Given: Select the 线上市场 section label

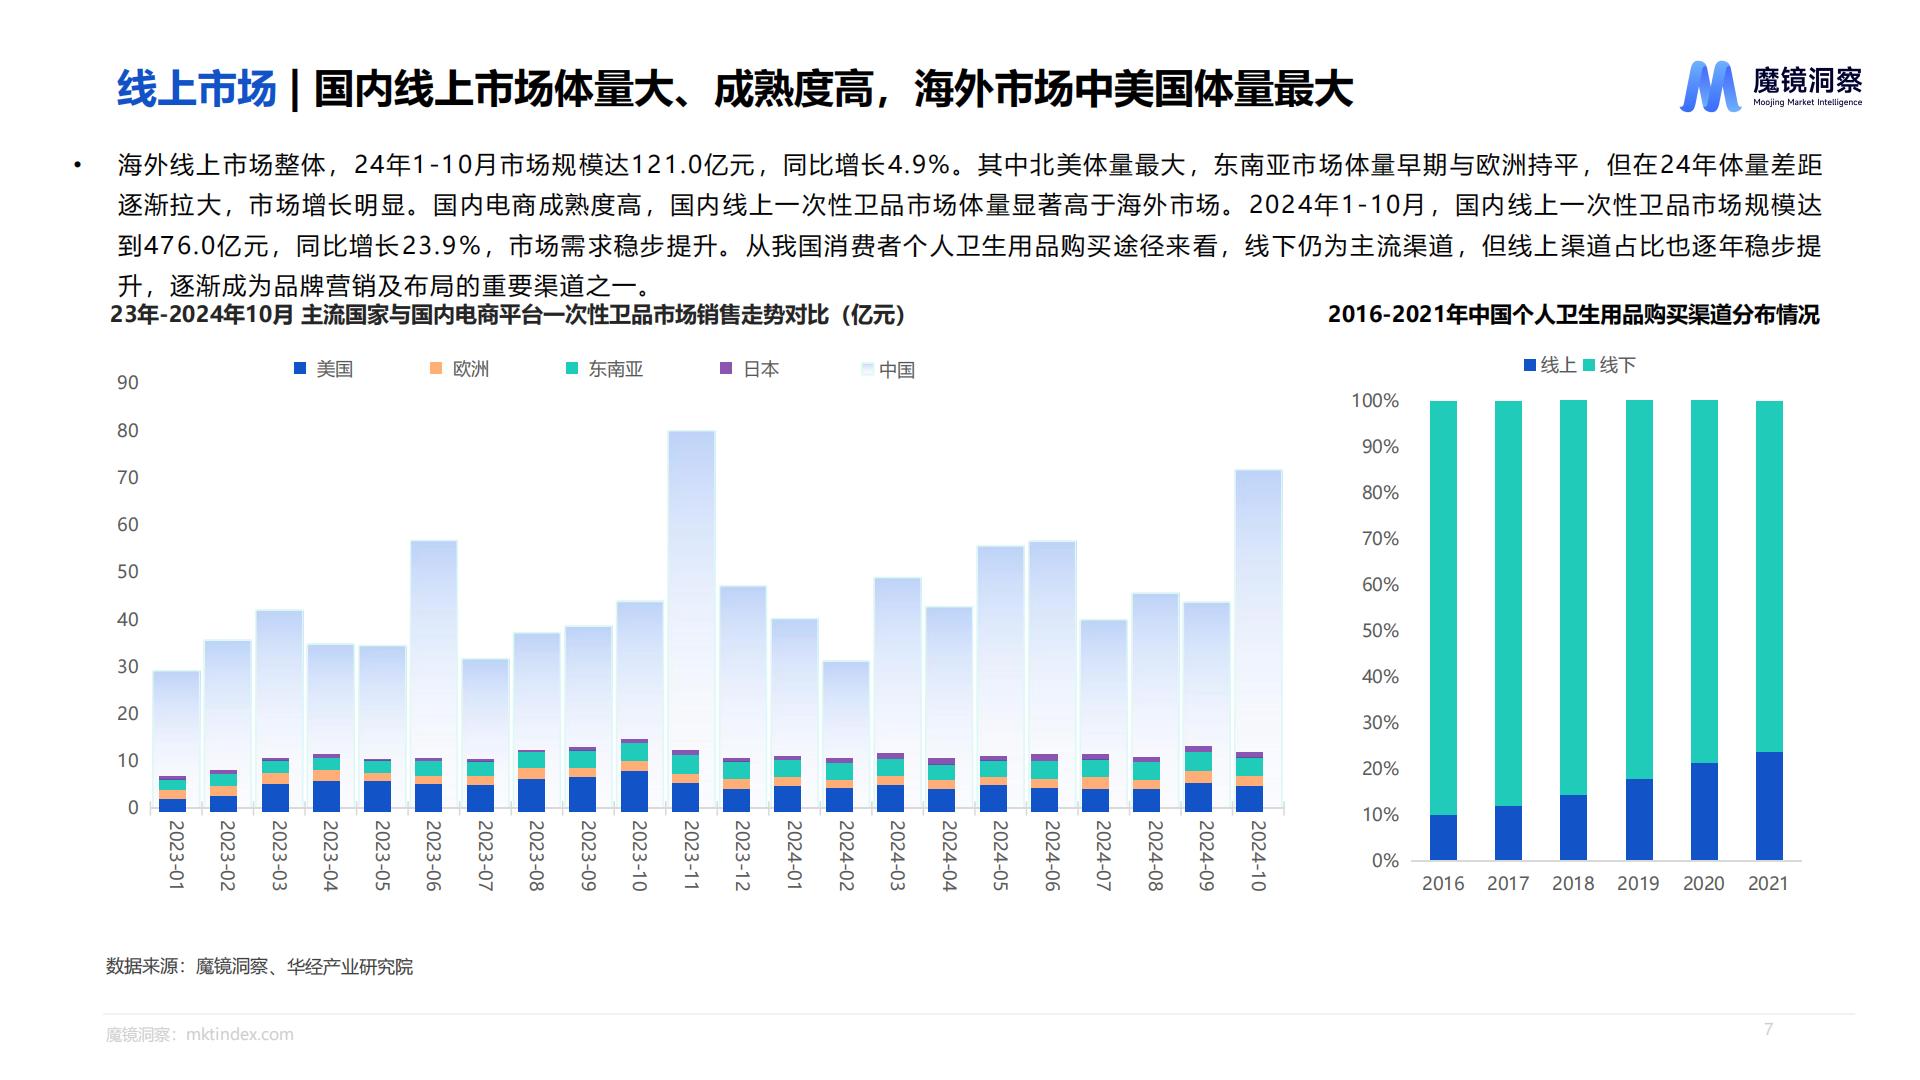Looking at the screenshot, I should pyautogui.click(x=195, y=88).
